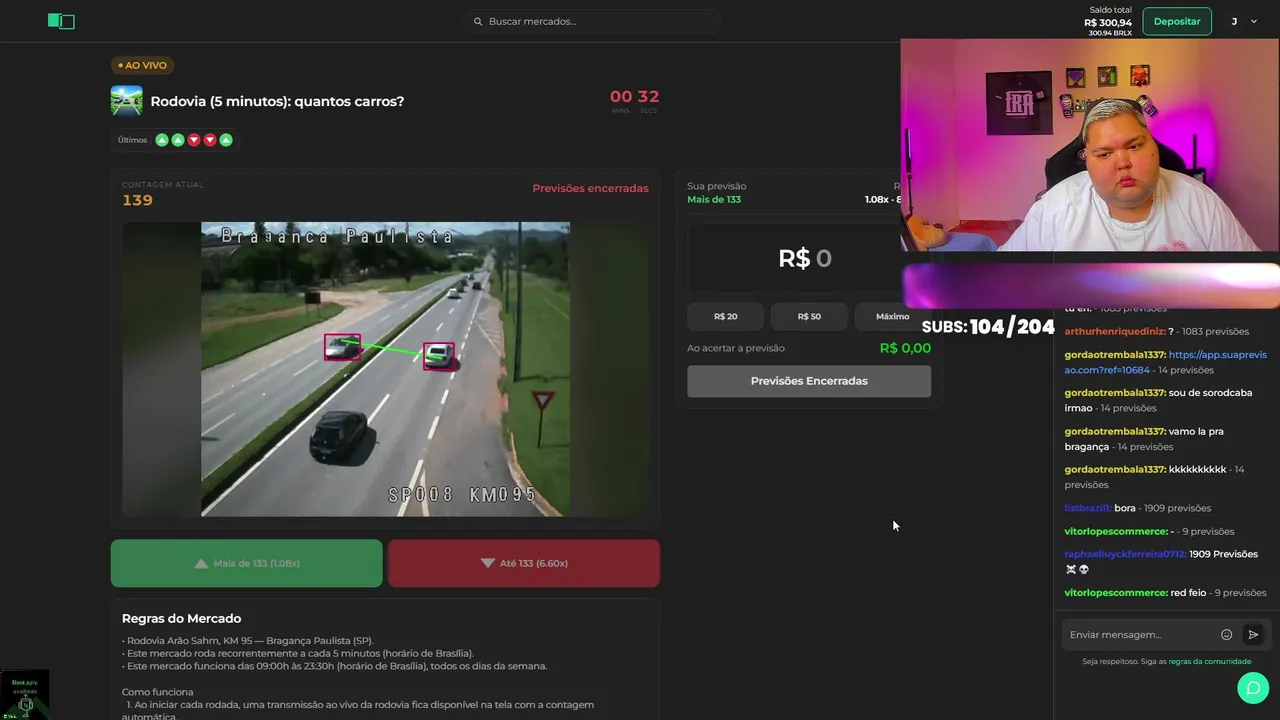Image resolution: width=1280 pixels, height=720 pixels.
Task: Click the streamer webcam overlay
Action: (1090, 146)
